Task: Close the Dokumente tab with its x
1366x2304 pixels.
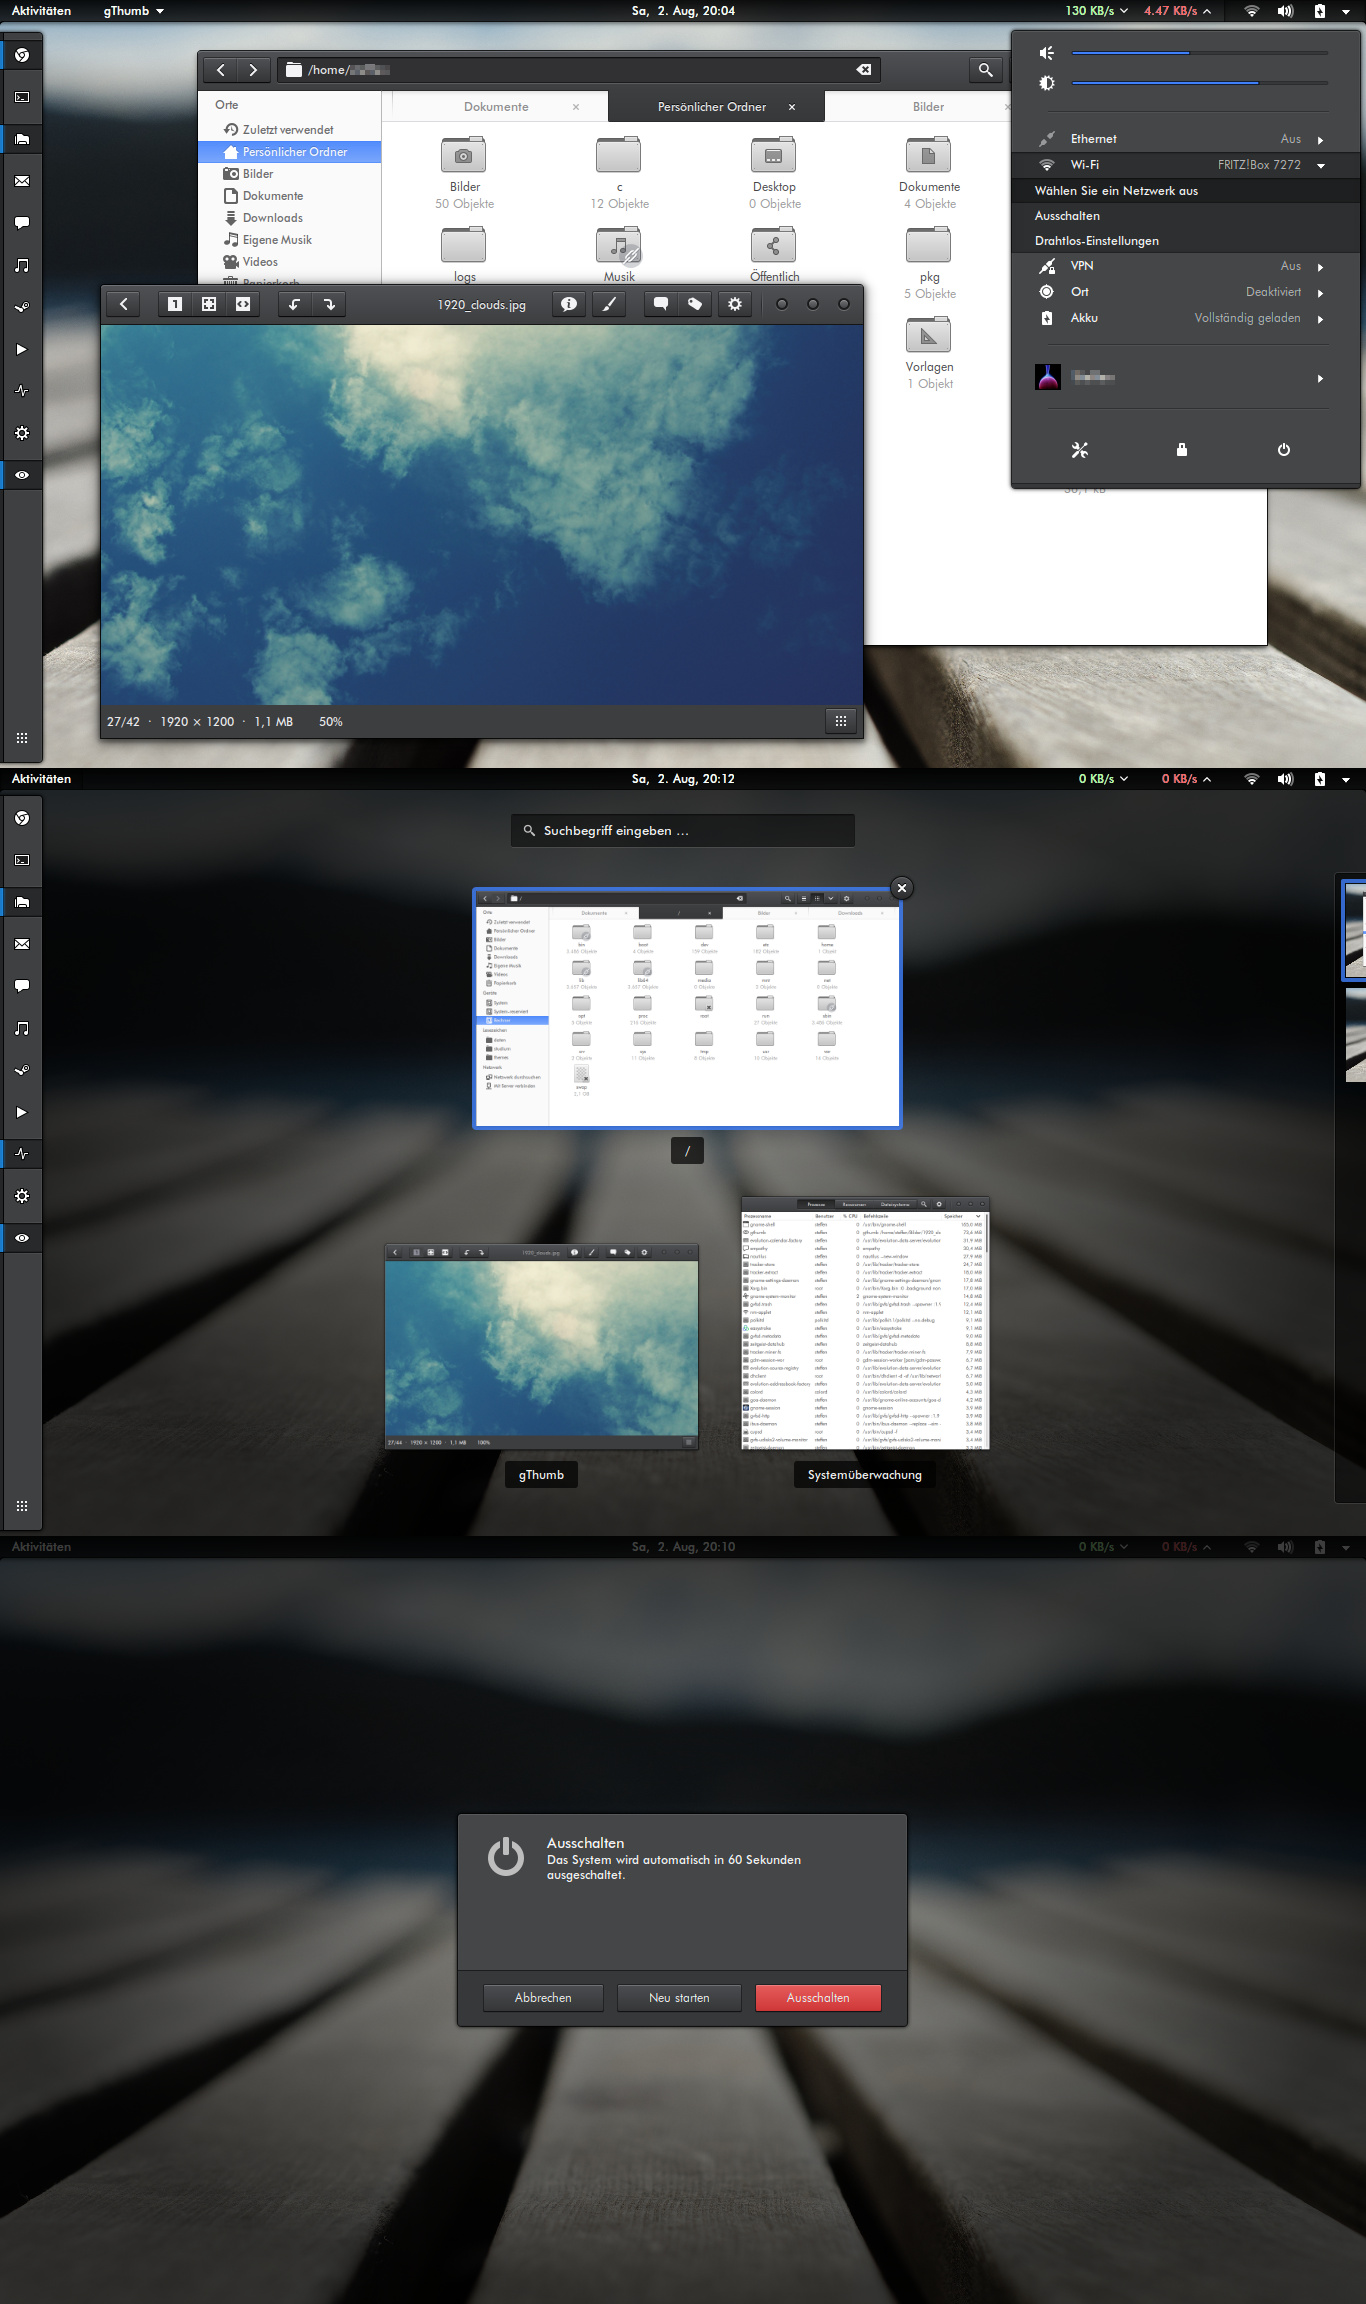Action: (x=576, y=107)
